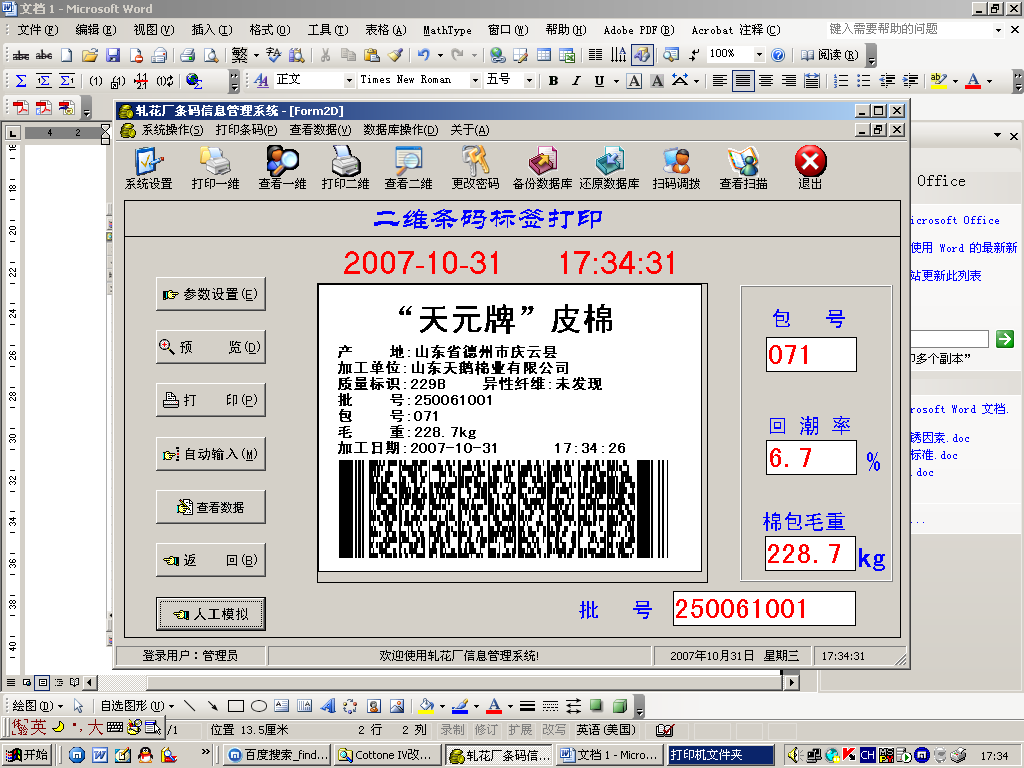Open Word's print preview icon
This screenshot has height=768, width=1024.
[x=211, y=55]
